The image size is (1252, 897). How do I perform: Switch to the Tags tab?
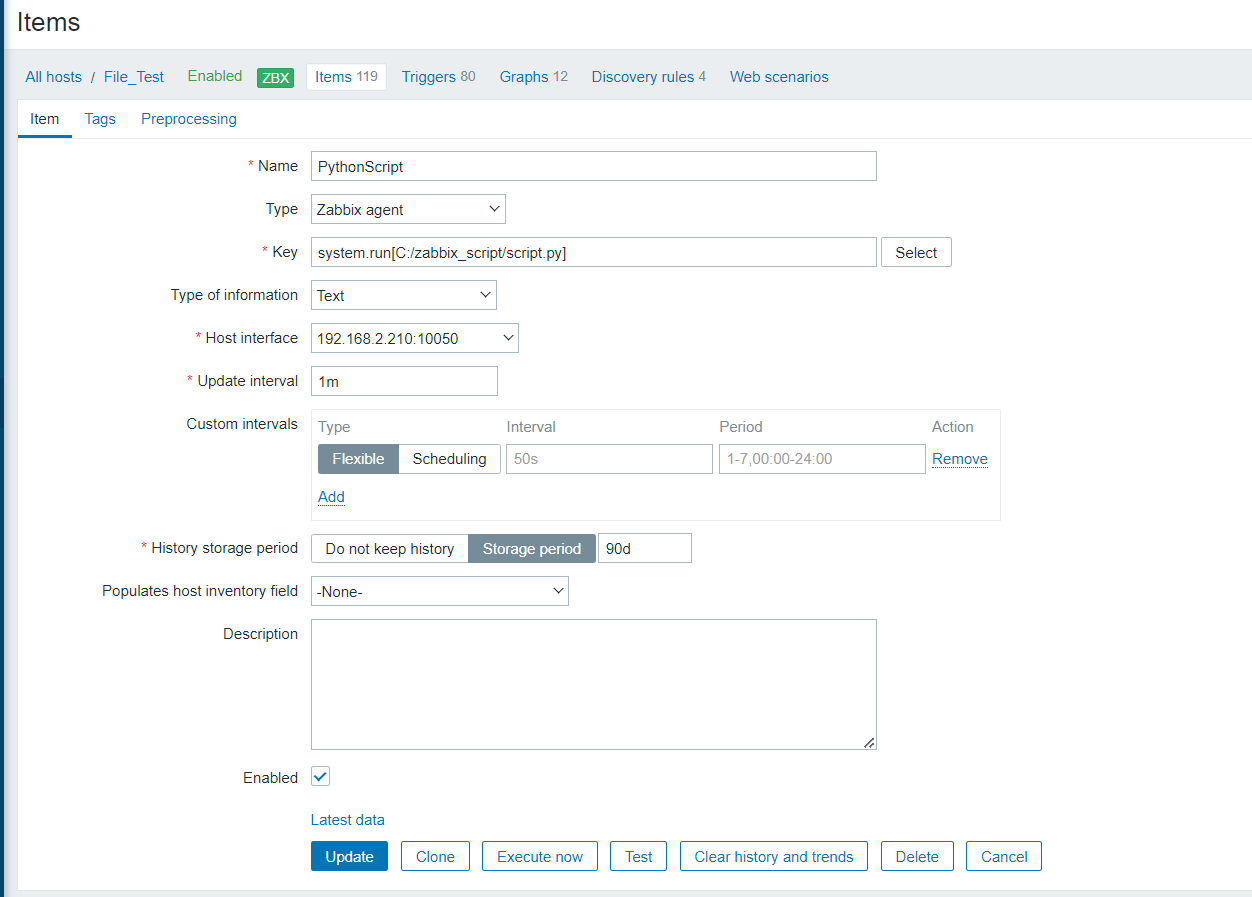click(100, 119)
